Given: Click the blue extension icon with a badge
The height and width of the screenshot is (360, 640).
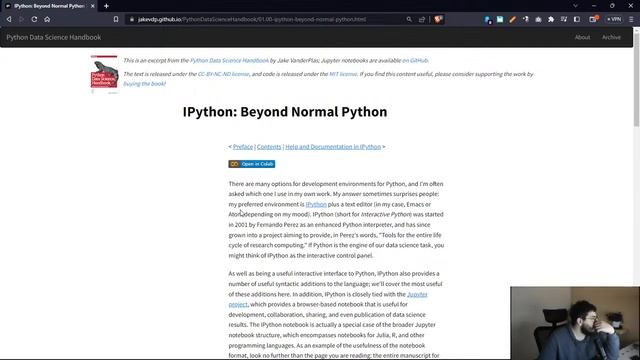Looking at the screenshot, I should coord(488,20).
